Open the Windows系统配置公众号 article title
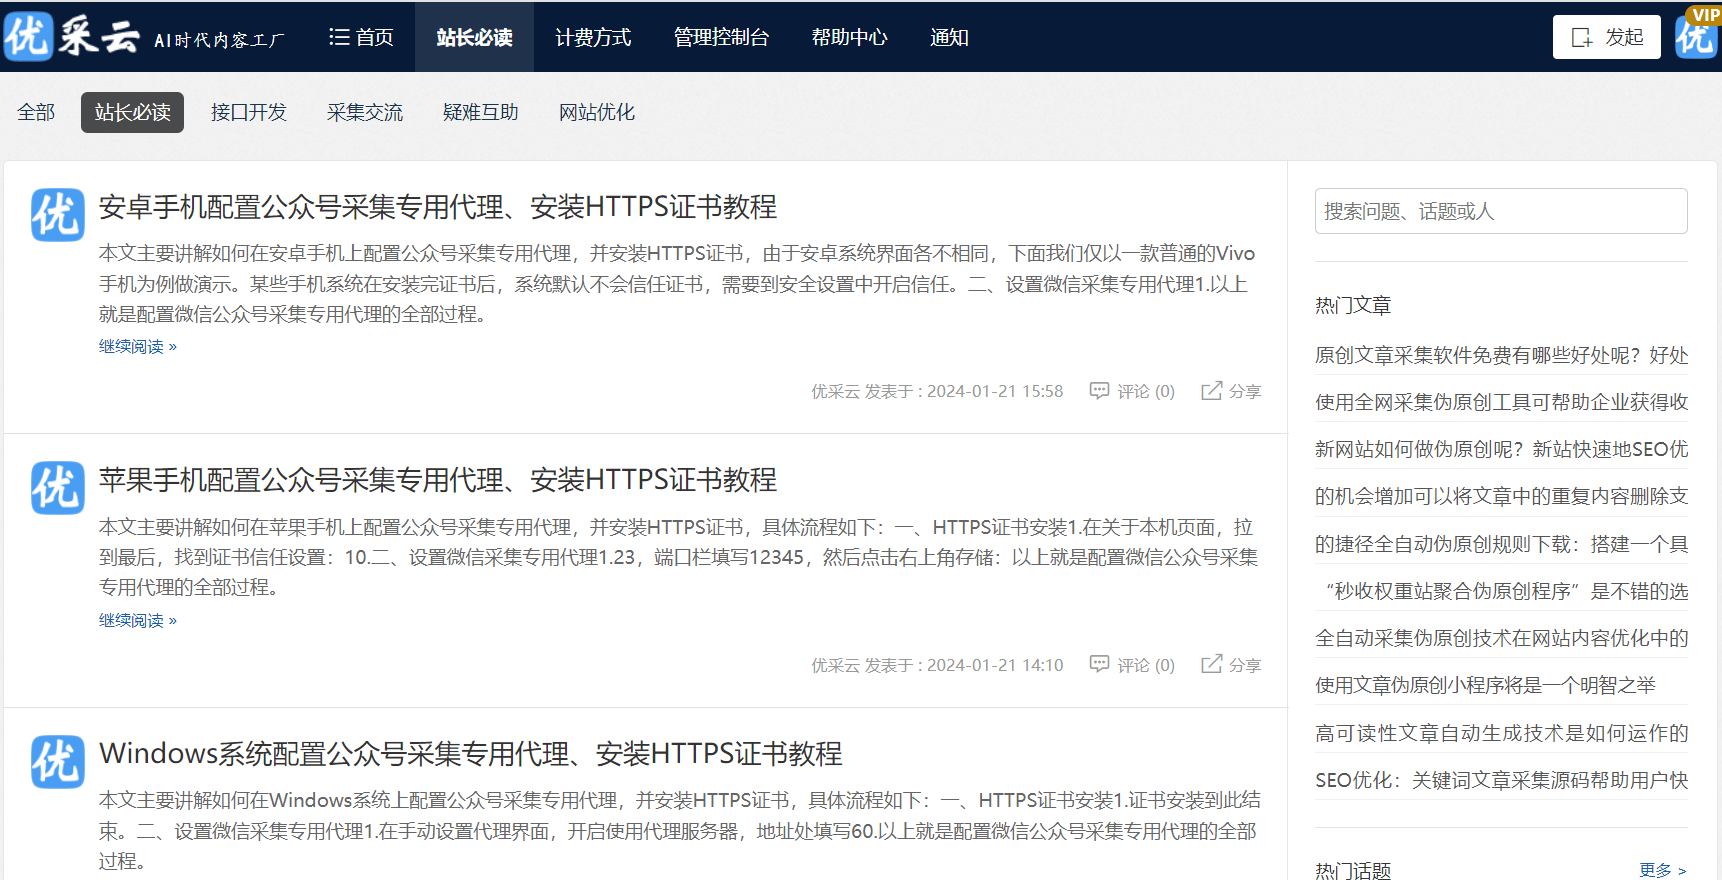The height and width of the screenshot is (880, 1722). pos(470,753)
